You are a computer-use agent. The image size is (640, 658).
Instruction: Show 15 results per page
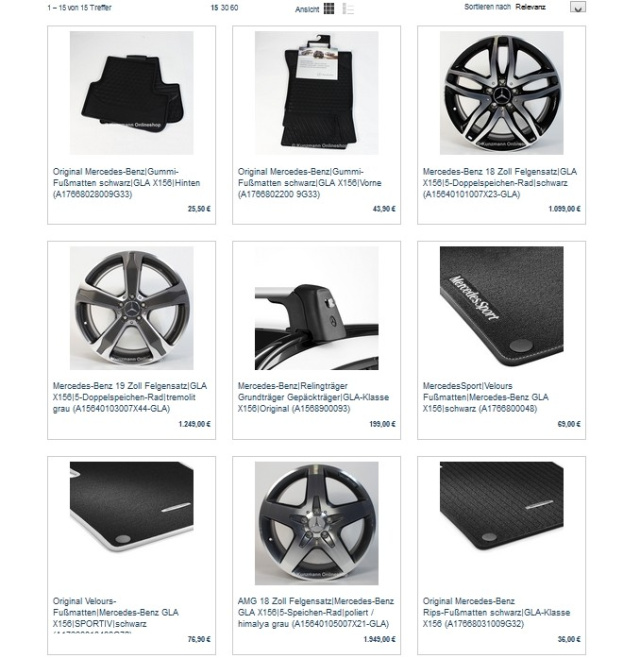click(214, 8)
